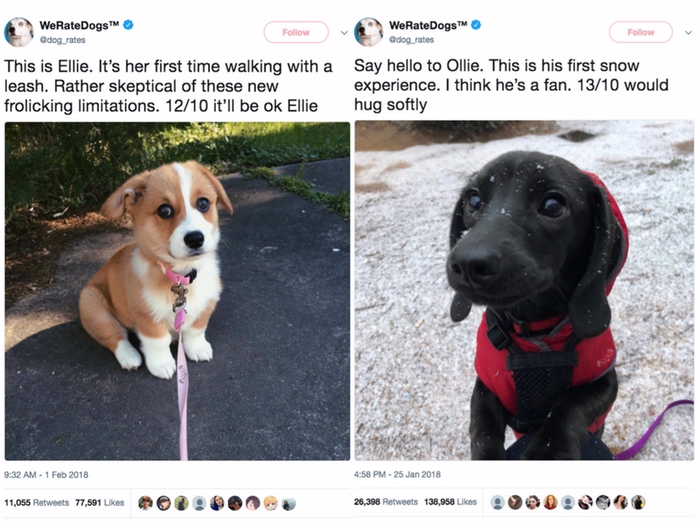Image resolution: width=700 pixels, height=525 pixels.
Task: Follow WeRateDogs from the Ellie tweet
Action: pos(296,32)
